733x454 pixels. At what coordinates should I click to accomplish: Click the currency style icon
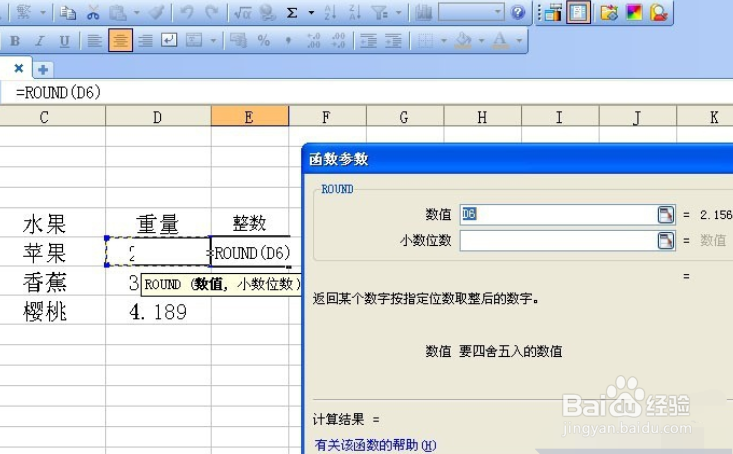tap(238, 41)
